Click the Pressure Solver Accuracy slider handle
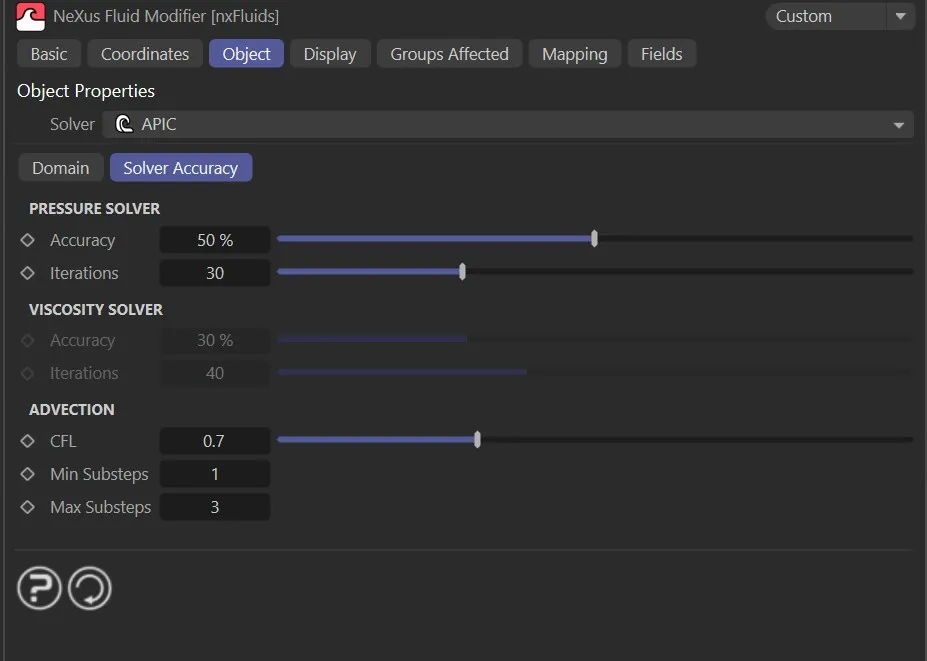 pyautogui.click(x=595, y=239)
